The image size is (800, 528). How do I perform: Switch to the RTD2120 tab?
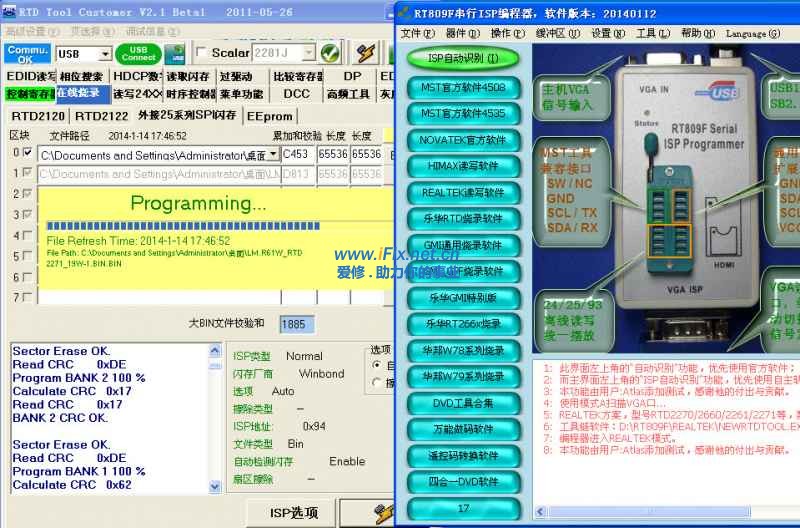[38, 116]
